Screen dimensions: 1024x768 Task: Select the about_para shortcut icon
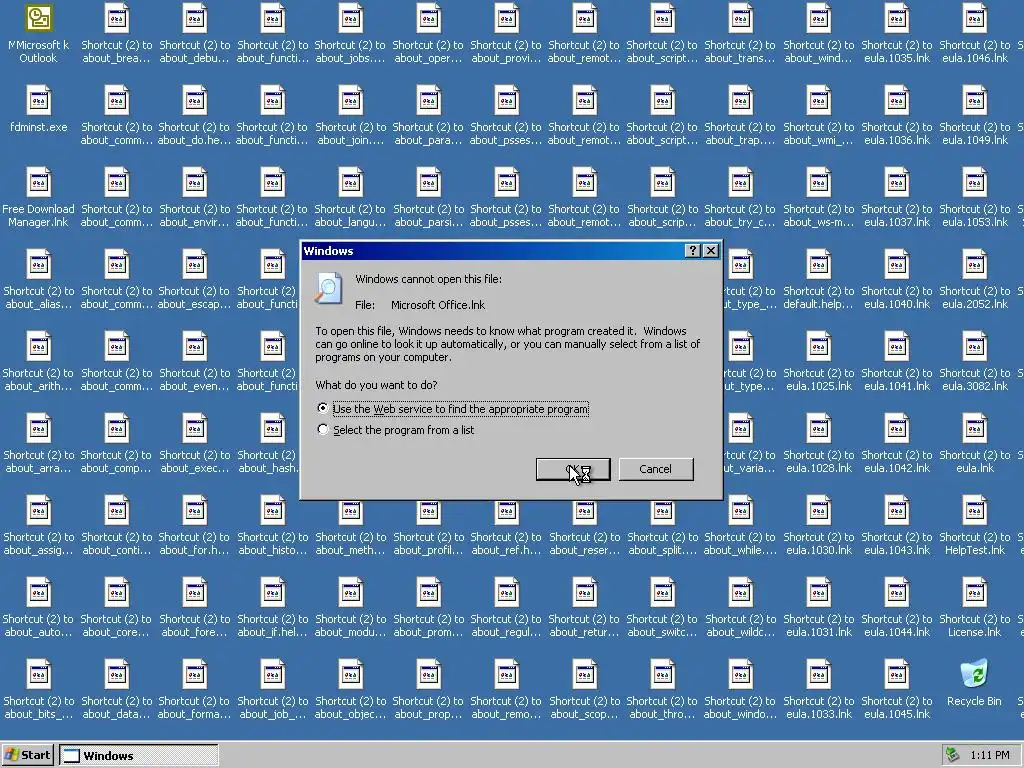[x=428, y=101]
